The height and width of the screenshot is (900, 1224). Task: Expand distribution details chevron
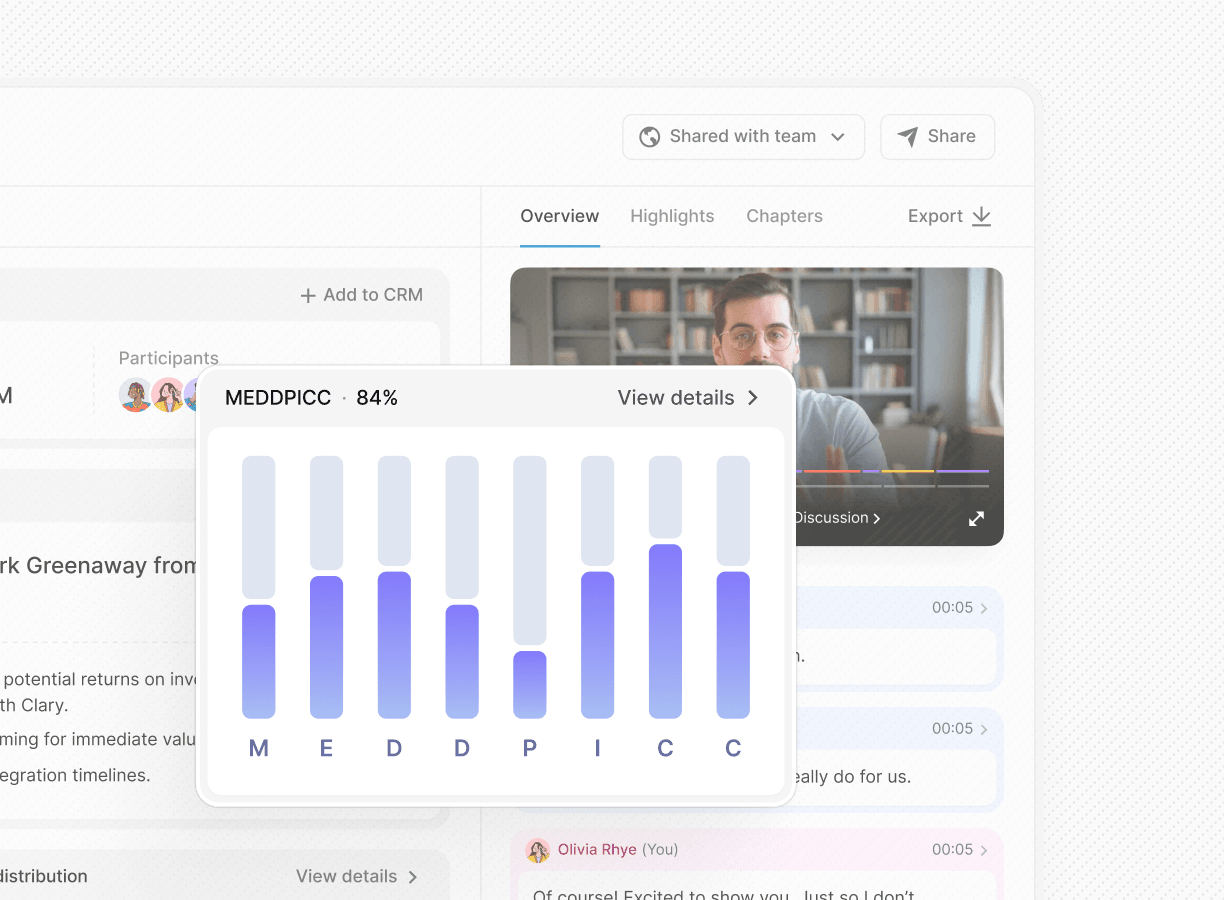point(412,877)
